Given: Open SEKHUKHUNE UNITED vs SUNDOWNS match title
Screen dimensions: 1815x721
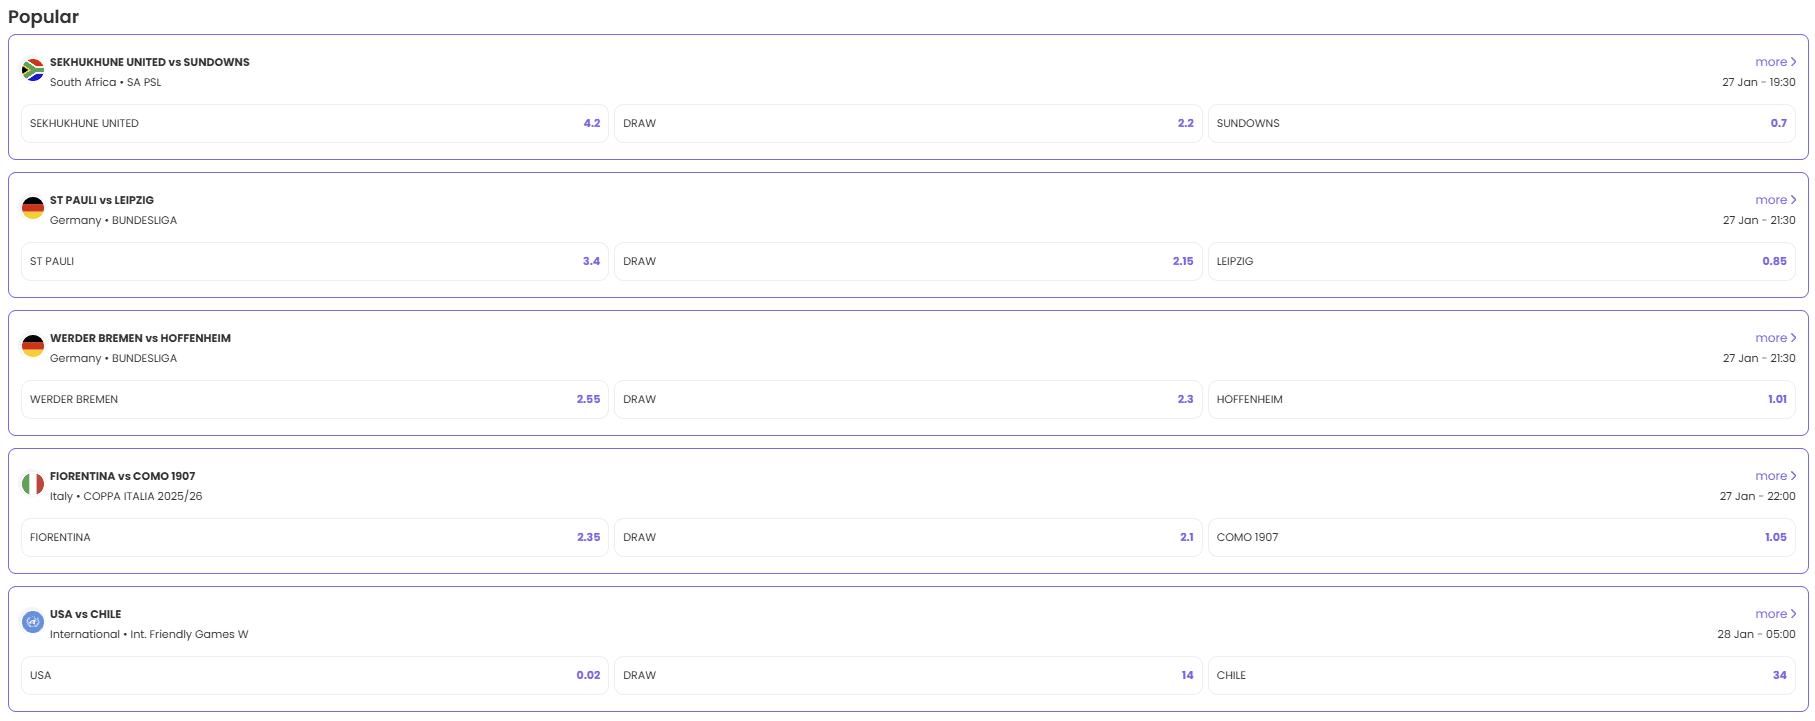Looking at the screenshot, I should [x=150, y=62].
